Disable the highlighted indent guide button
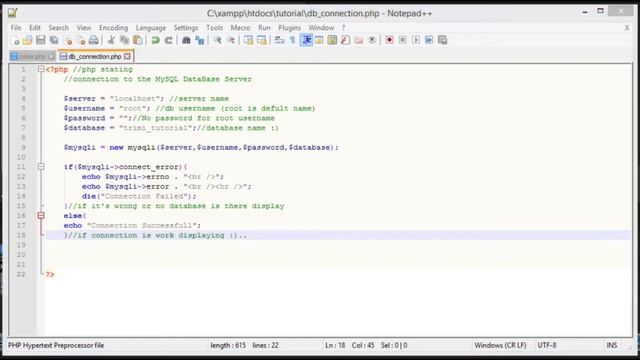640x360 pixels. pos(306,40)
